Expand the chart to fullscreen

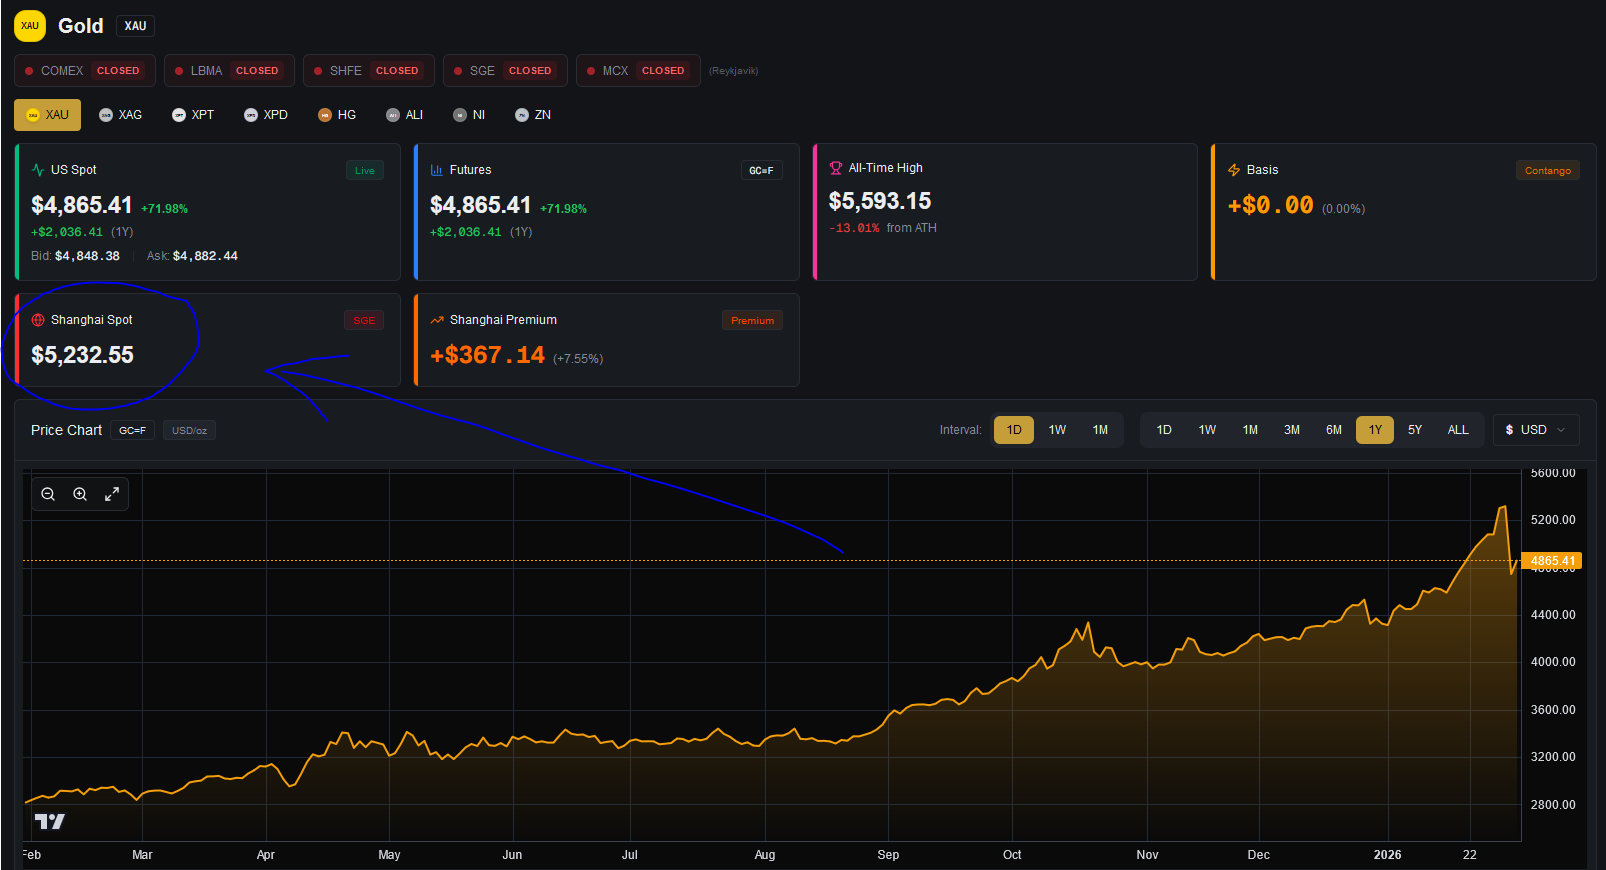[112, 494]
